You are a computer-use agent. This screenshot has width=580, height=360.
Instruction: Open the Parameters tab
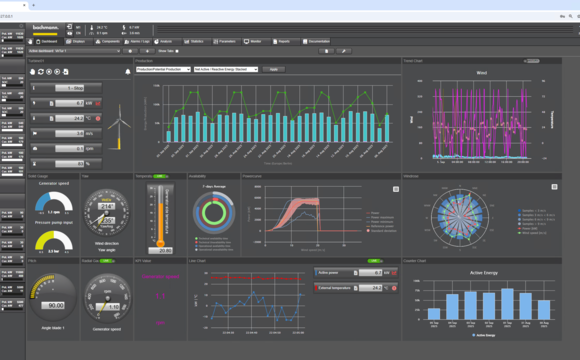226,41
